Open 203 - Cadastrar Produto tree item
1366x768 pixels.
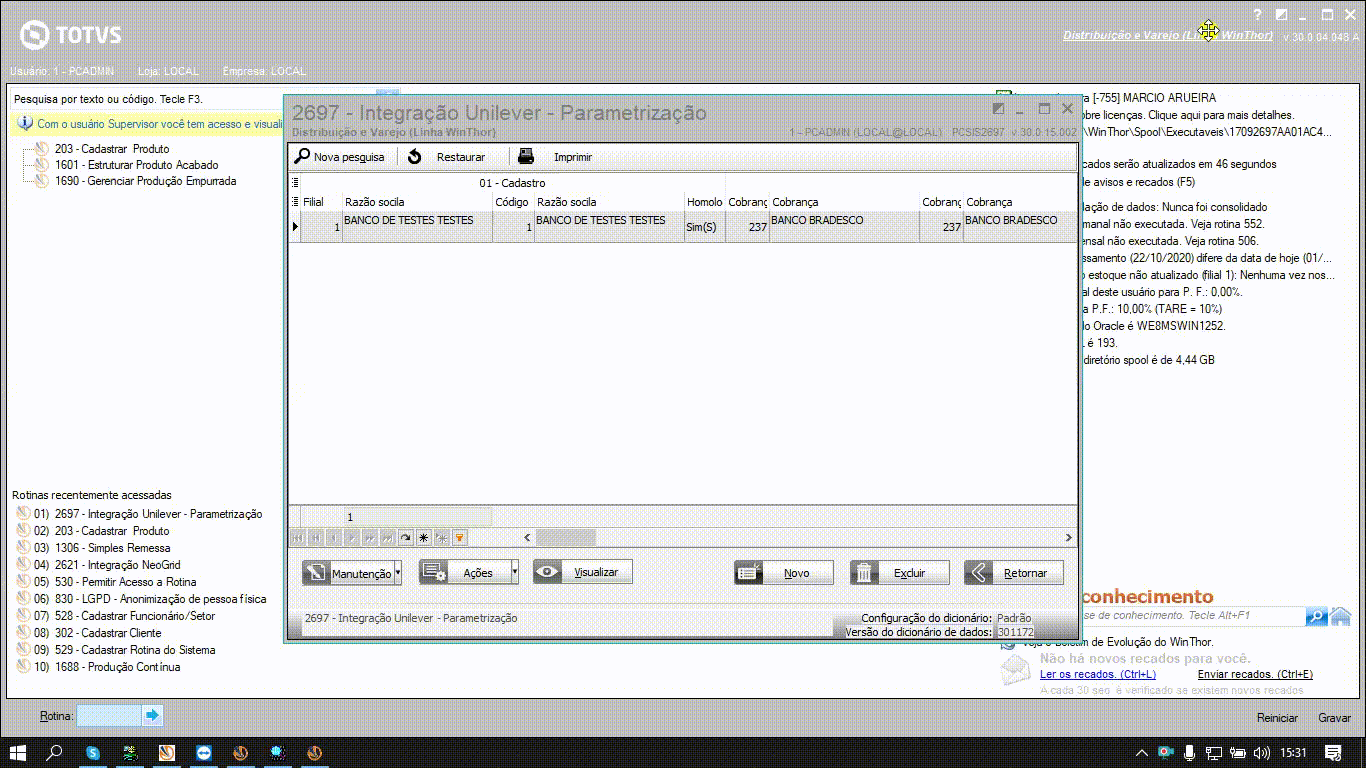pyautogui.click(x=112, y=148)
